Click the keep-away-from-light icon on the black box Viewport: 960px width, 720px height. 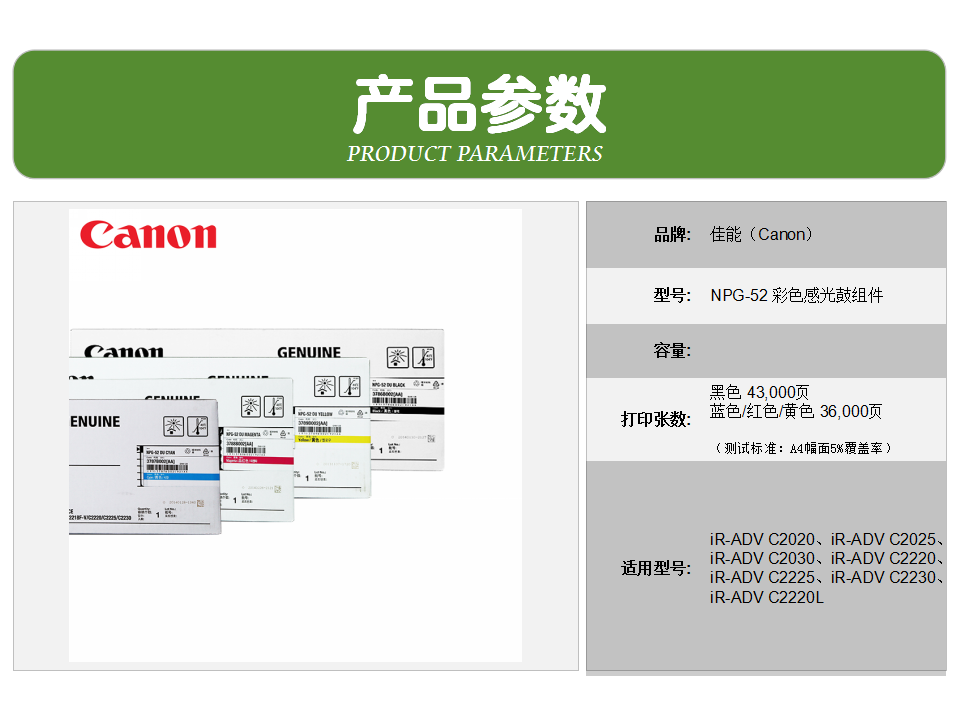point(398,358)
